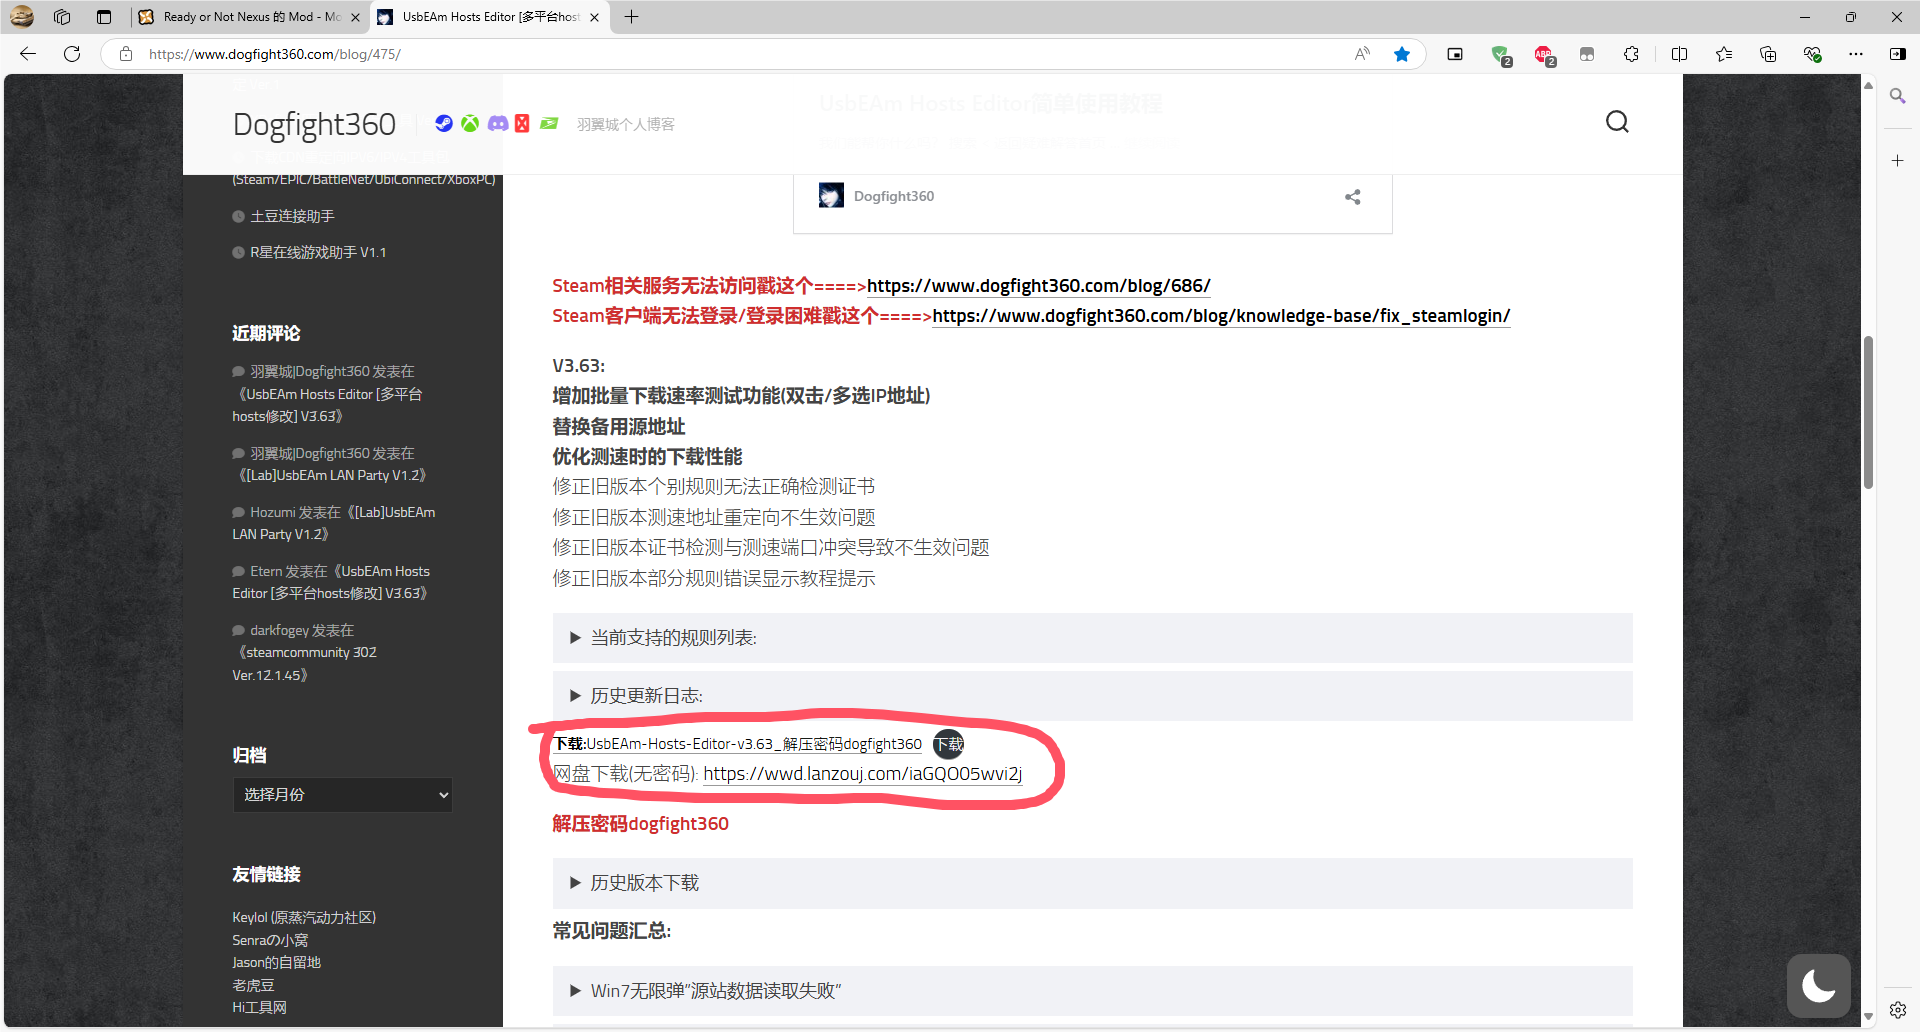
Task: Toggle the blue favorite star for this page
Action: coord(1402,54)
